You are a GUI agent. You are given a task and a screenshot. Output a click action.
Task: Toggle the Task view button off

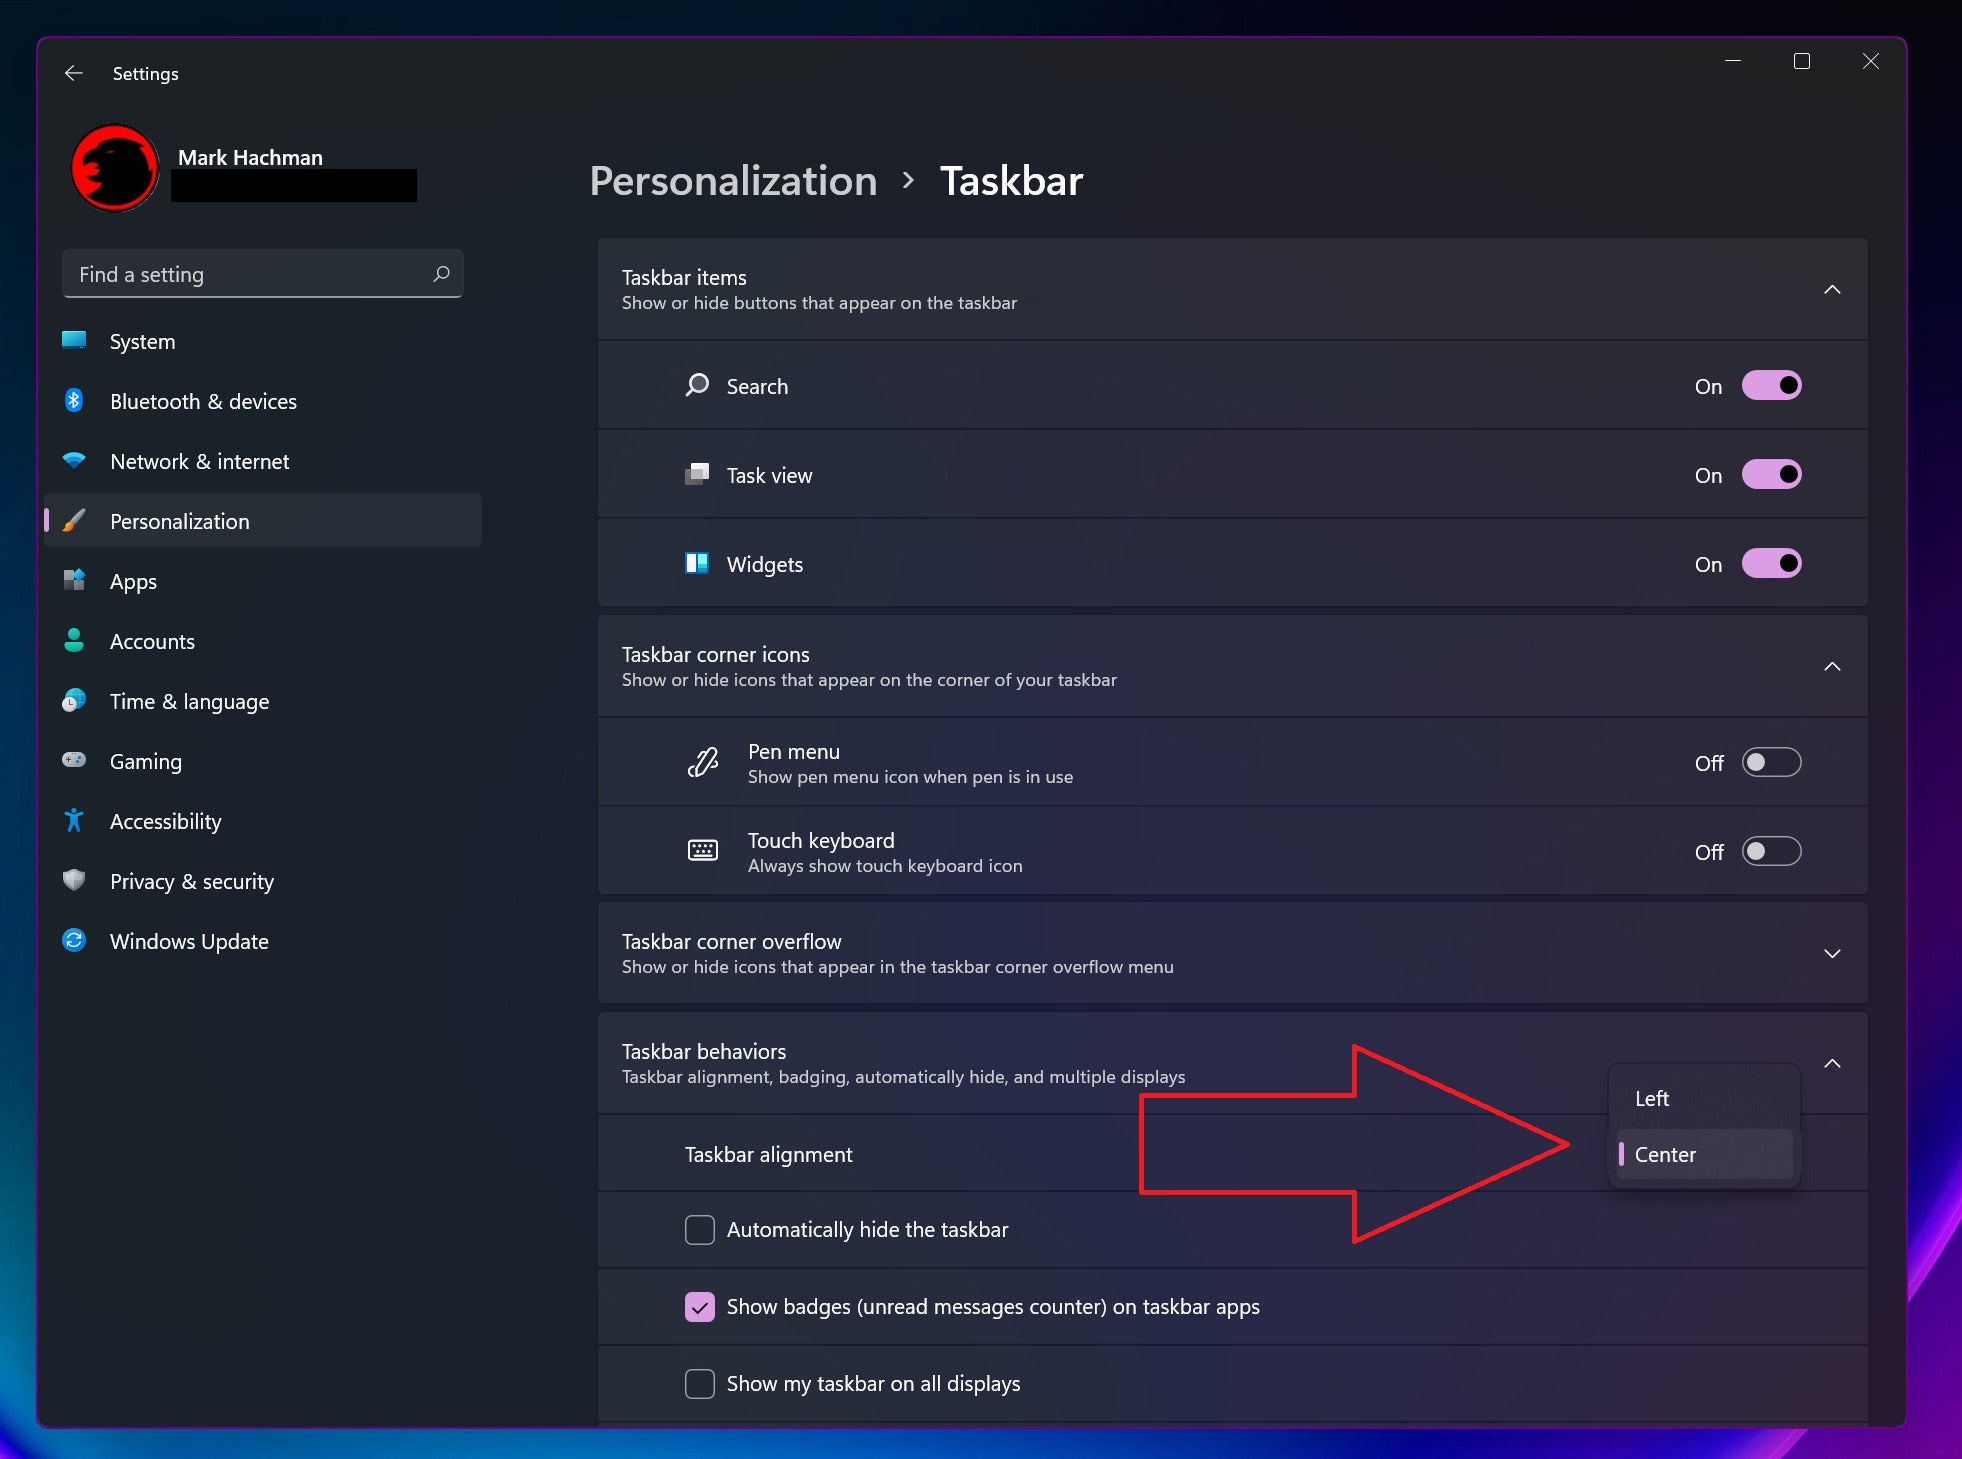1770,475
